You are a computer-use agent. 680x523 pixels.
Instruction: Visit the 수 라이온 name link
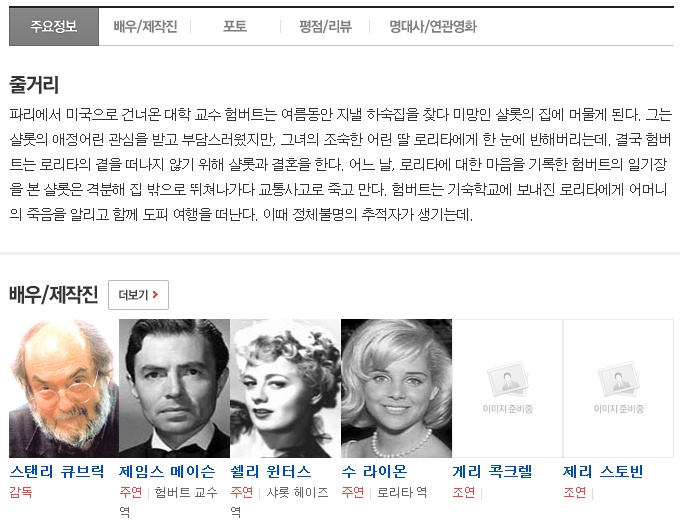pyautogui.click(x=374, y=472)
